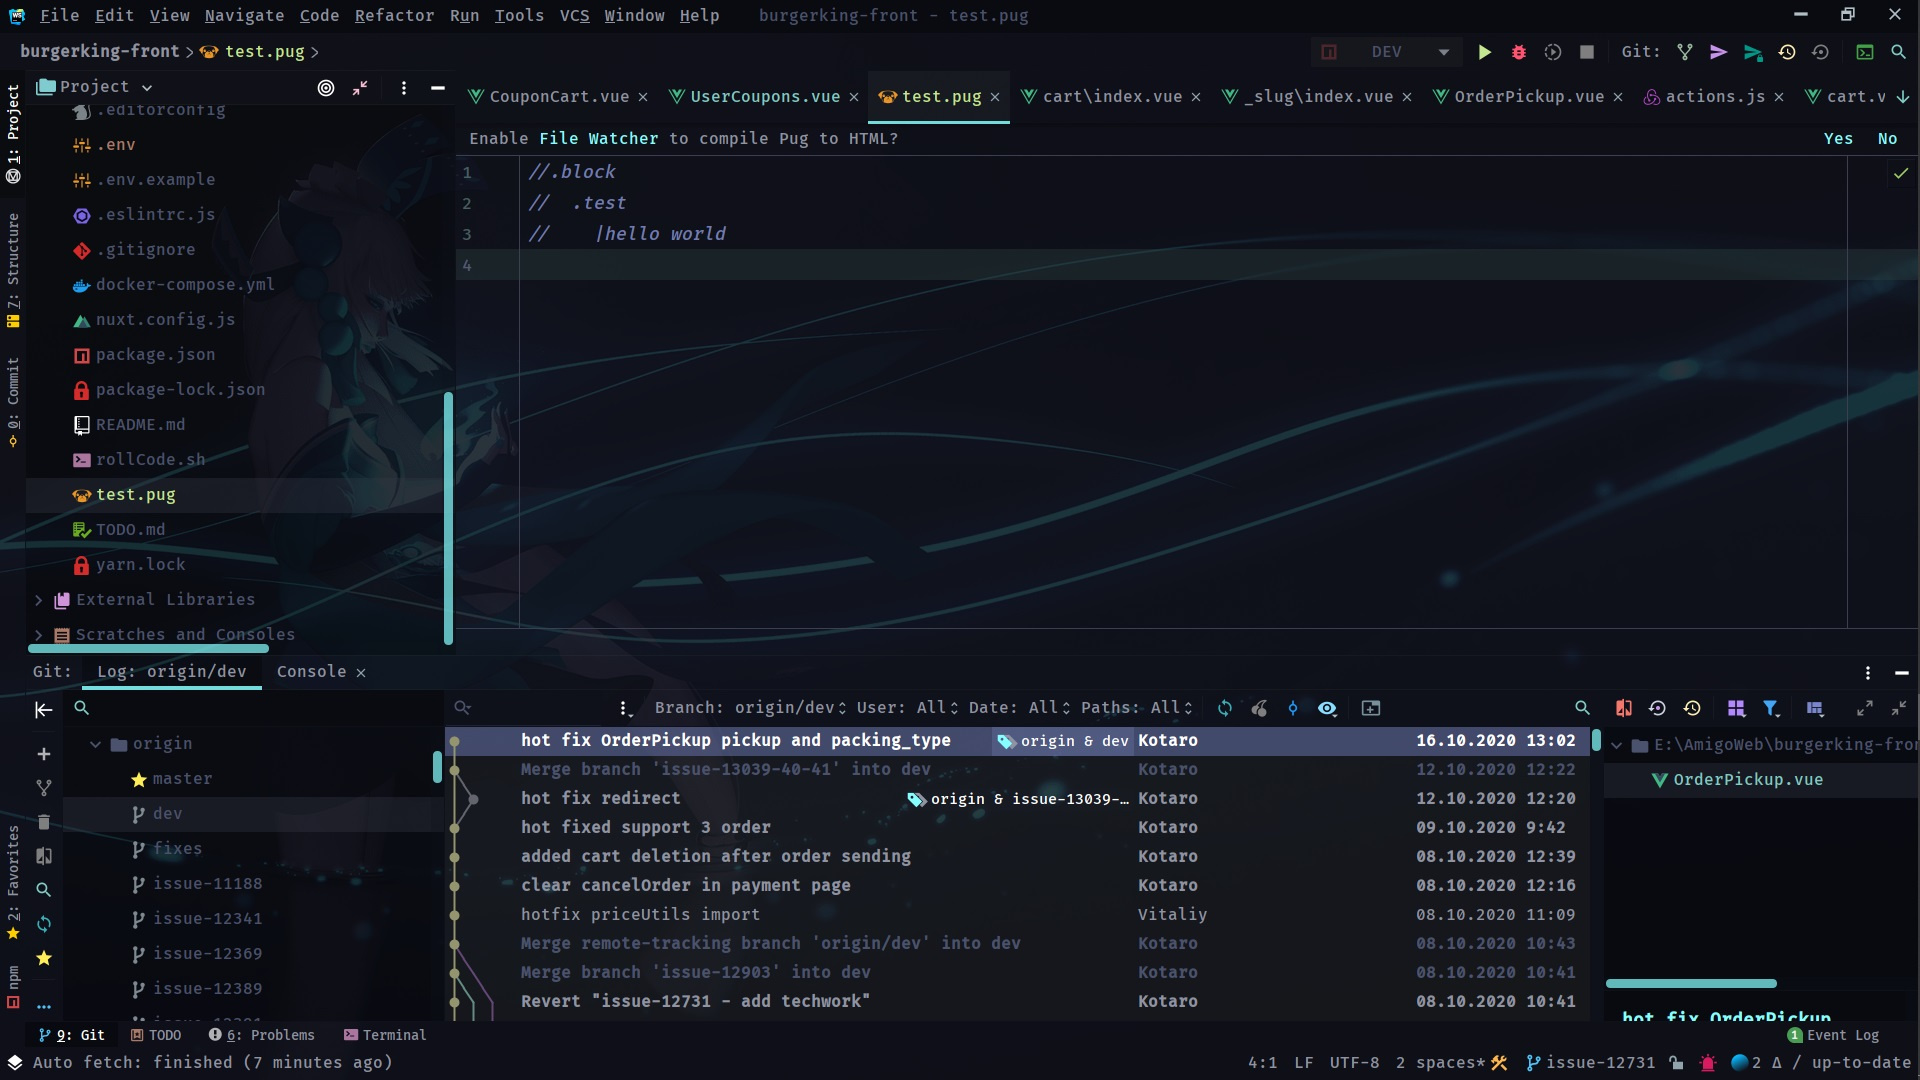Toggle the 7: Structure tool window
This screenshot has width=1920, height=1080.
13,270
